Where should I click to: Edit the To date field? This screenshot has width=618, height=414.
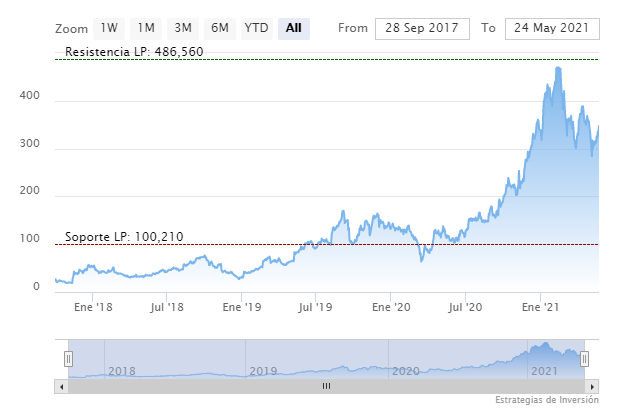[x=552, y=28]
